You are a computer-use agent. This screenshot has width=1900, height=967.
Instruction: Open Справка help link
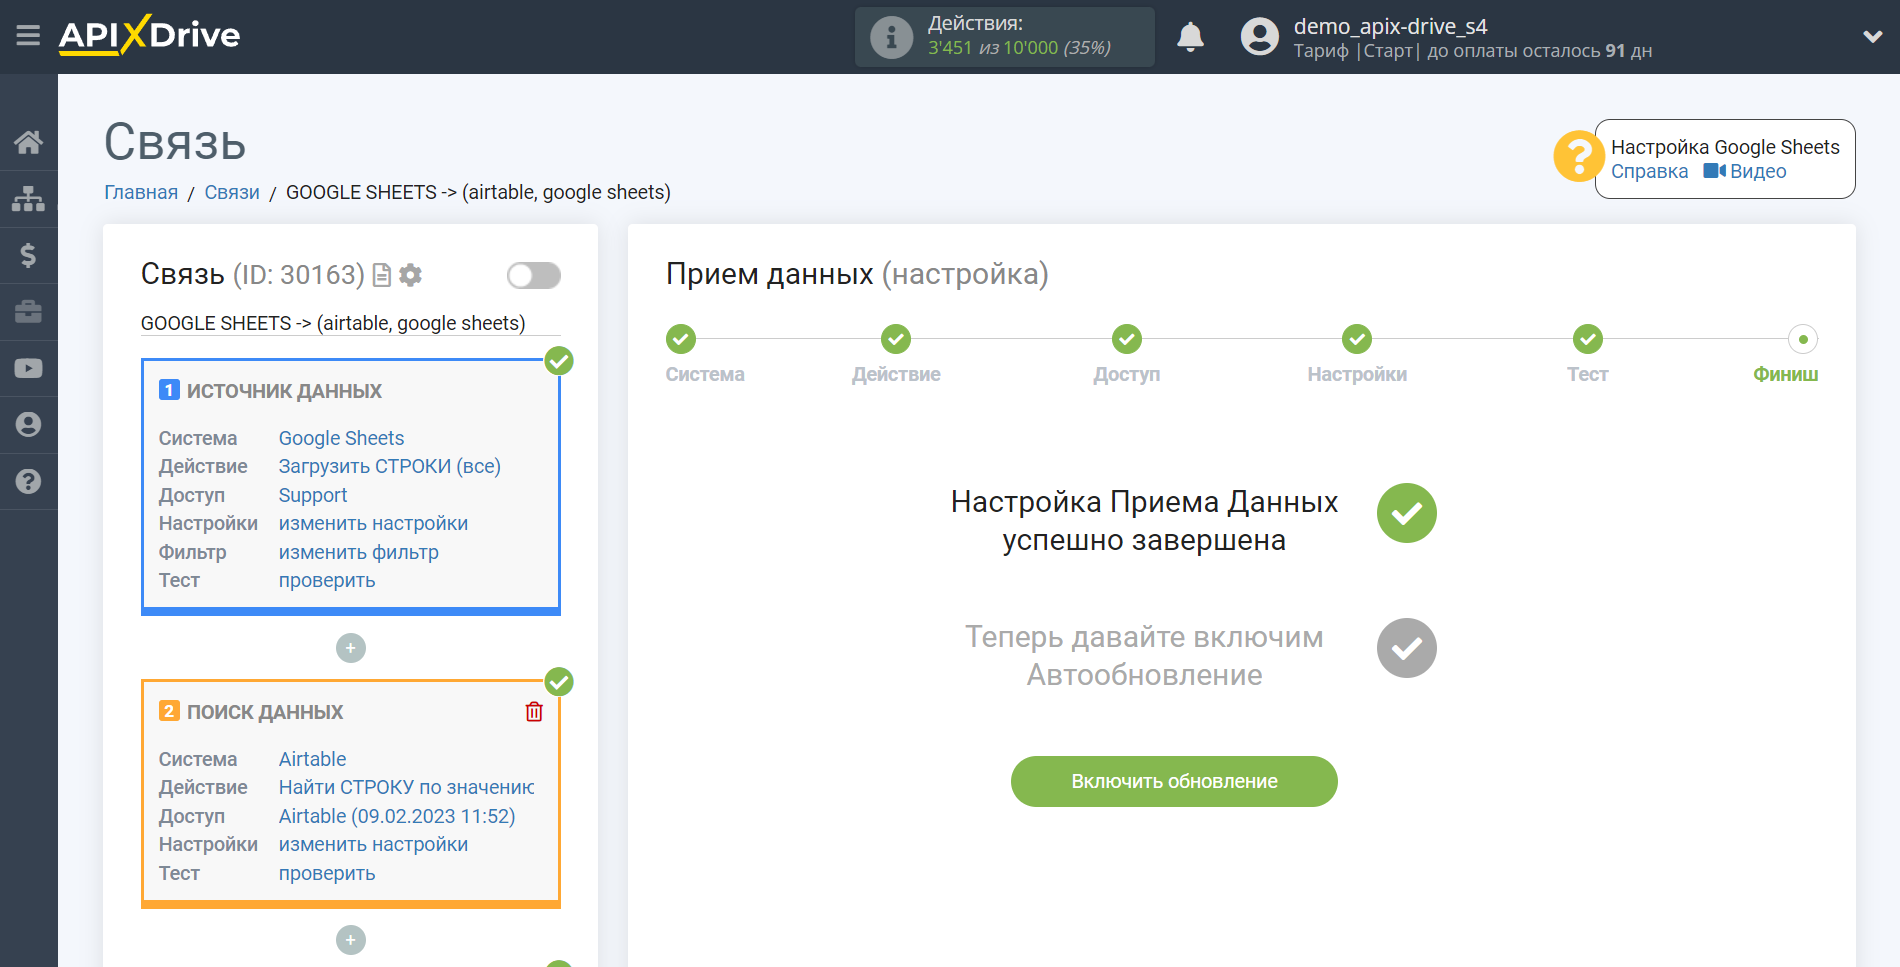tap(1649, 171)
